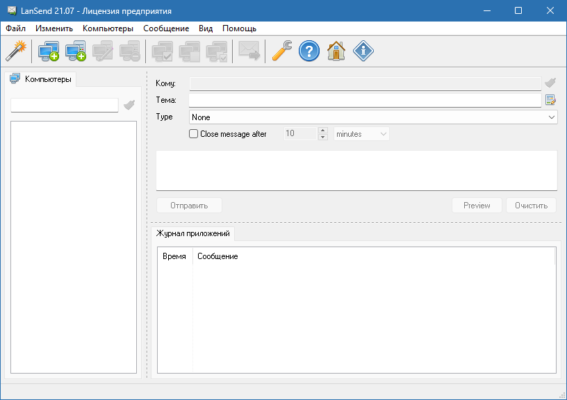The height and width of the screenshot is (400, 567).
Task: Click the clear icon beside Кому field
Action: tap(550, 83)
